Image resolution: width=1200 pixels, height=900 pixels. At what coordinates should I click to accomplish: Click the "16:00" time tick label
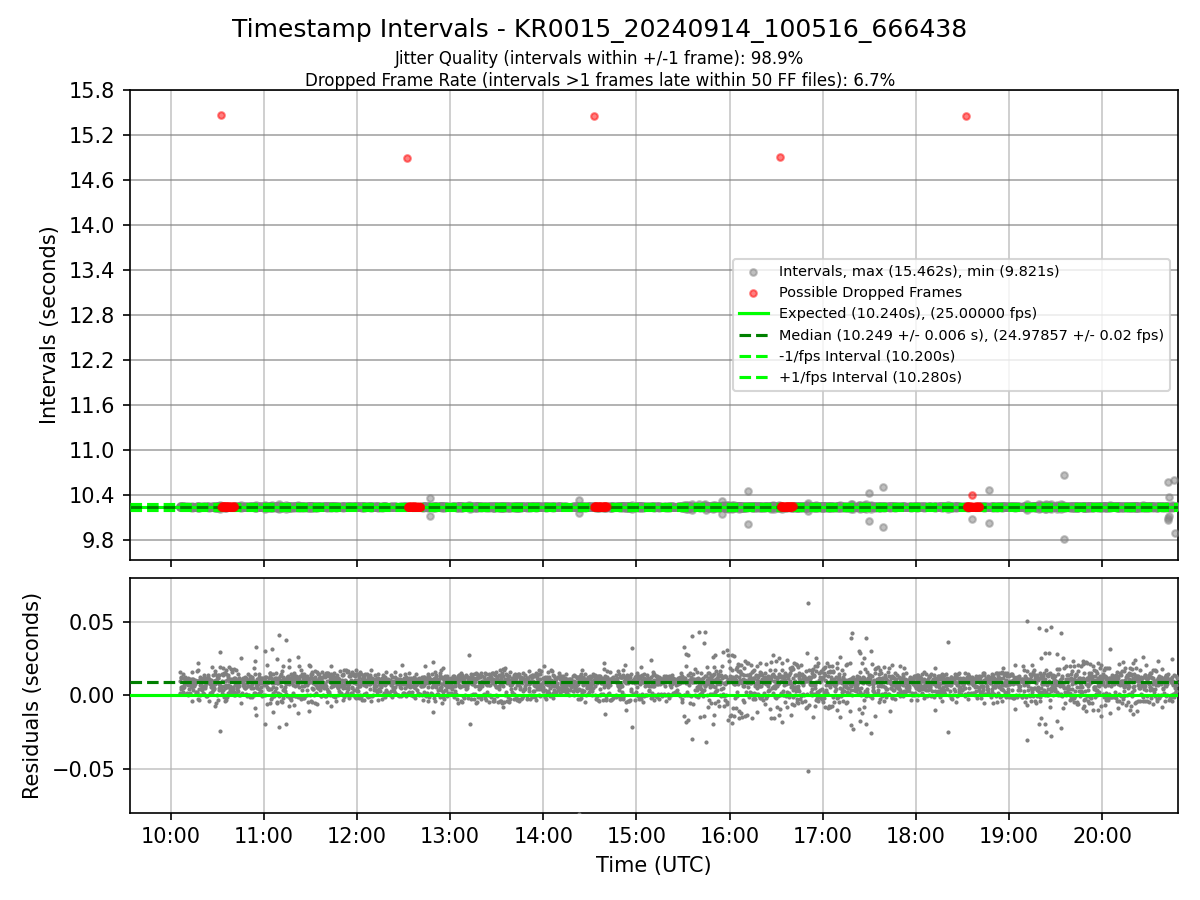coord(730,835)
